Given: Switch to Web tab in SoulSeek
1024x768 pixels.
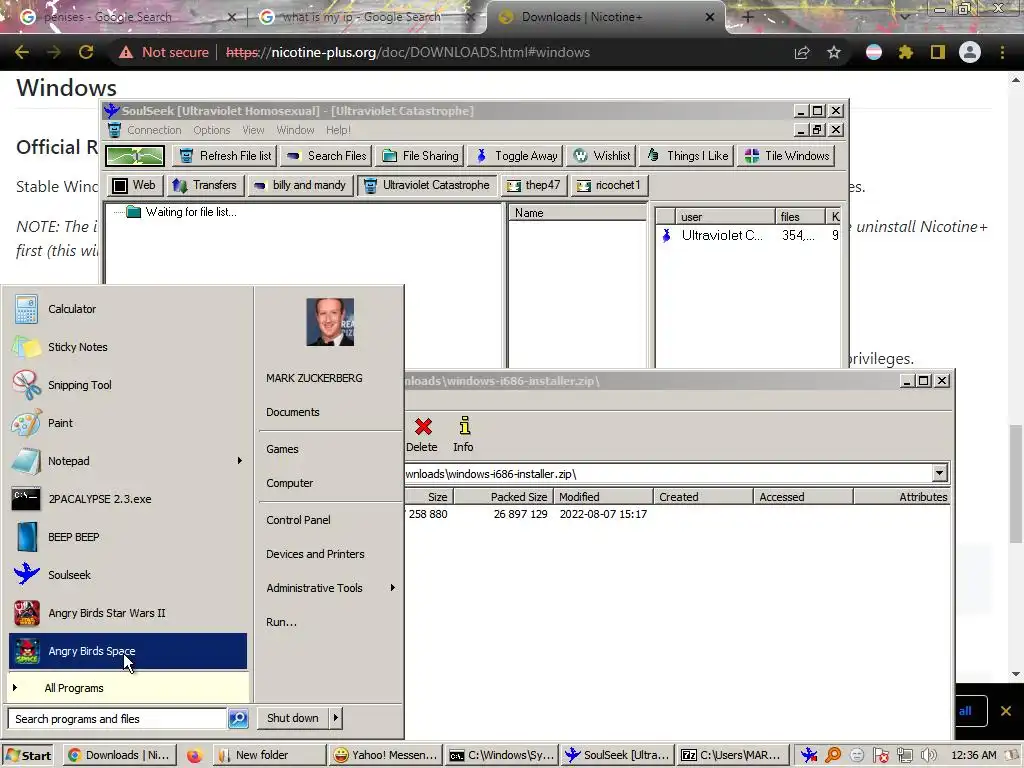Looking at the screenshot, I should click(134, 185).
